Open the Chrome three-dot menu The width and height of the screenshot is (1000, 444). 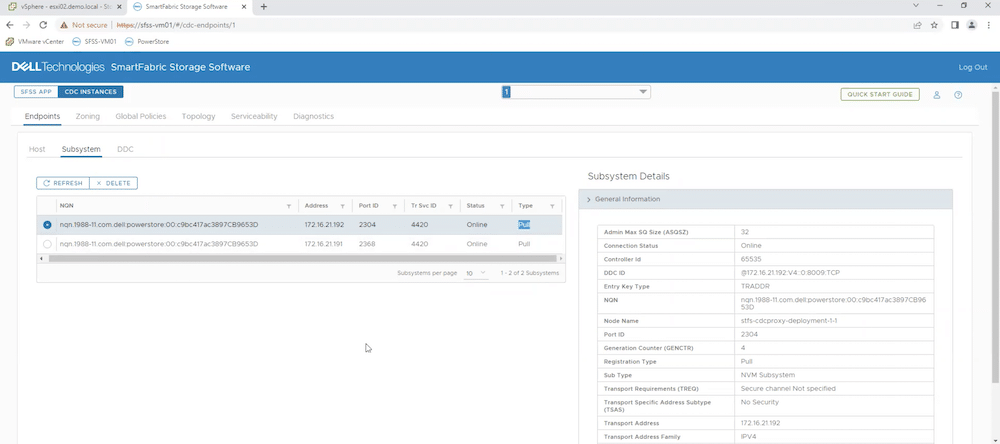pyautogui.click(x=989, y=25)
